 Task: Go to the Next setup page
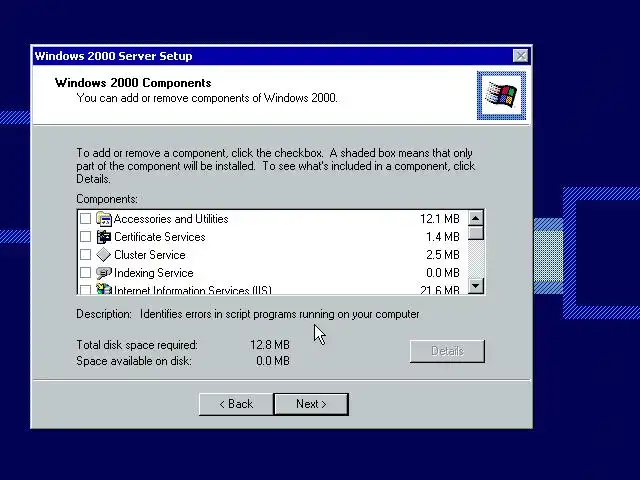click(311, 404)
